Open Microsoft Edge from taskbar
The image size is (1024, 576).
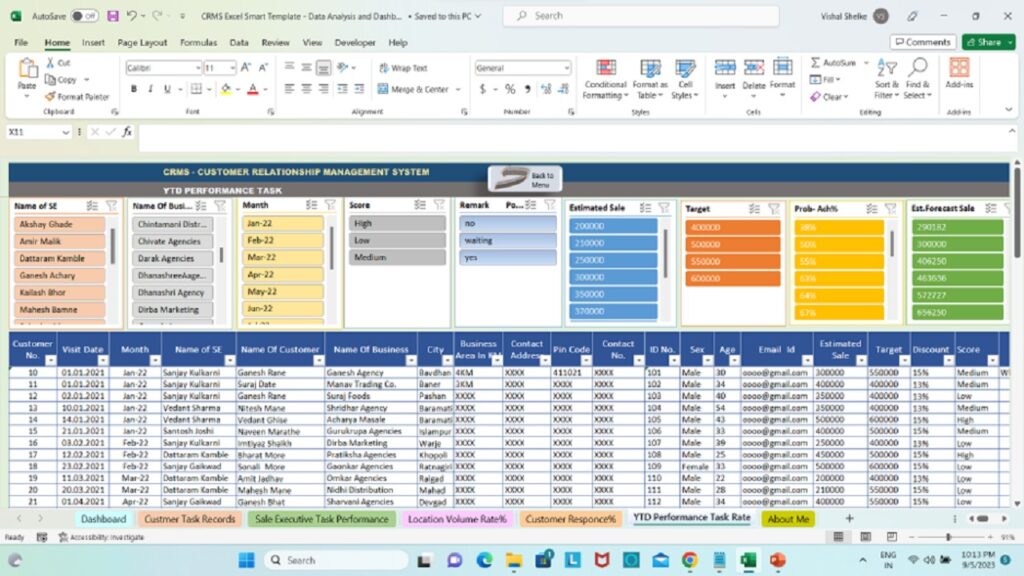[484, 560]
